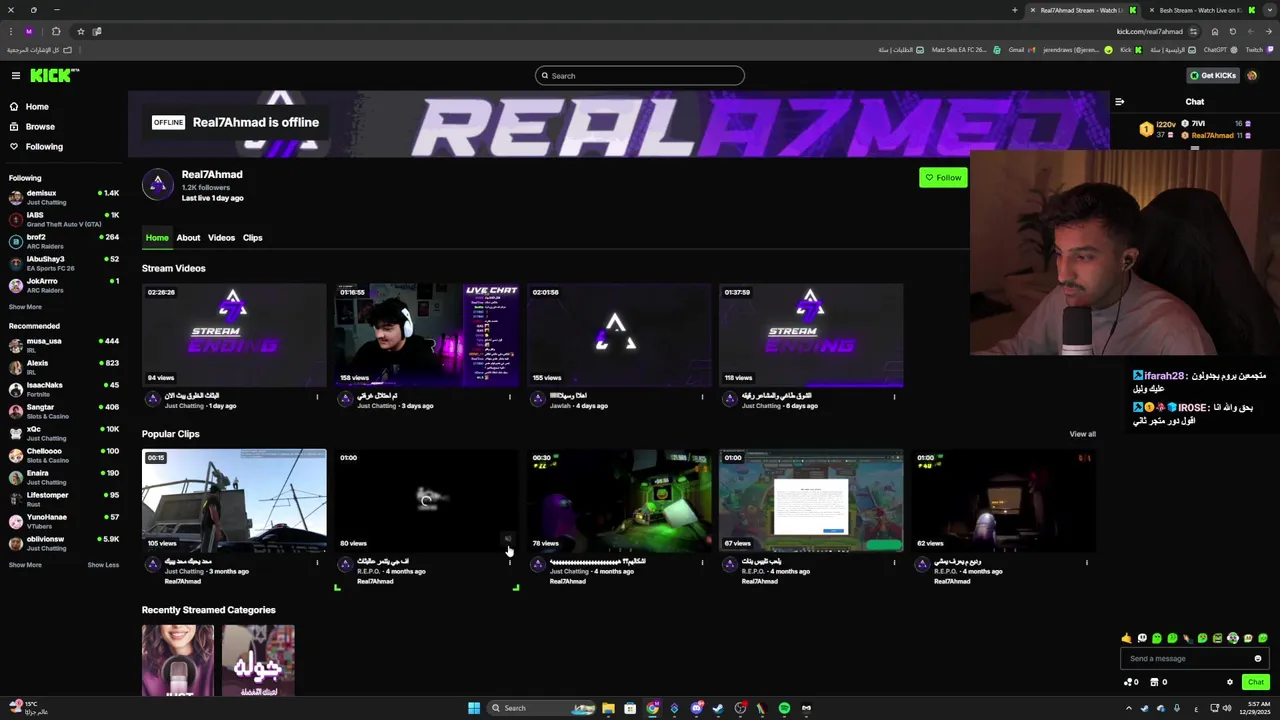Screen dimensions: 1280x720
Task: Open options menu for the 155 views video
Action: [x=702, y=397]
